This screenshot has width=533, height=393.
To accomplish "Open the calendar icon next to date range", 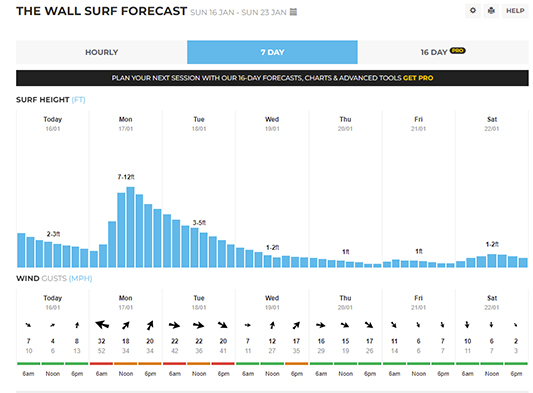I will click(x=293, y=12).
